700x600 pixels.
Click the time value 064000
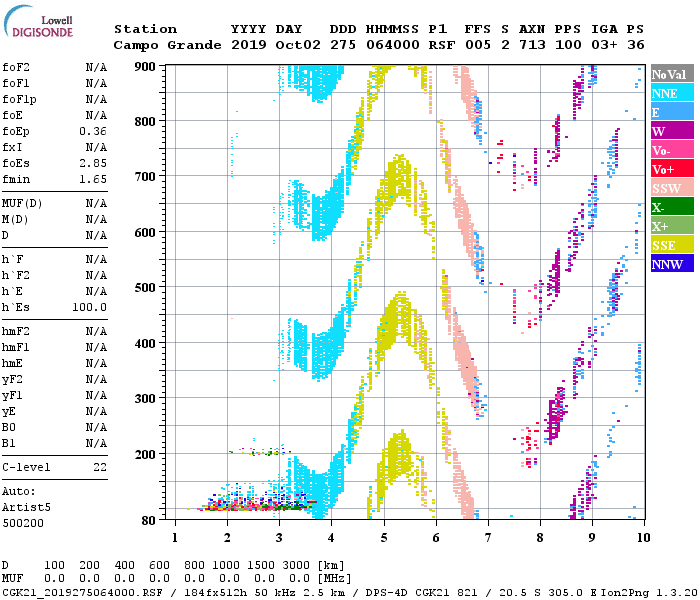393,45
